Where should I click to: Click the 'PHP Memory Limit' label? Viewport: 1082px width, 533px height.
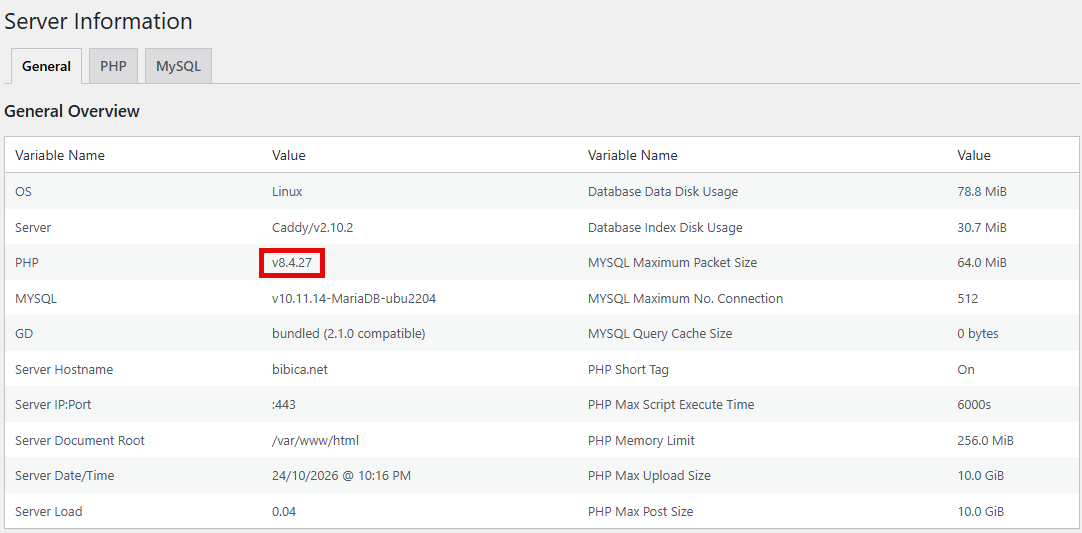(641, 440)
